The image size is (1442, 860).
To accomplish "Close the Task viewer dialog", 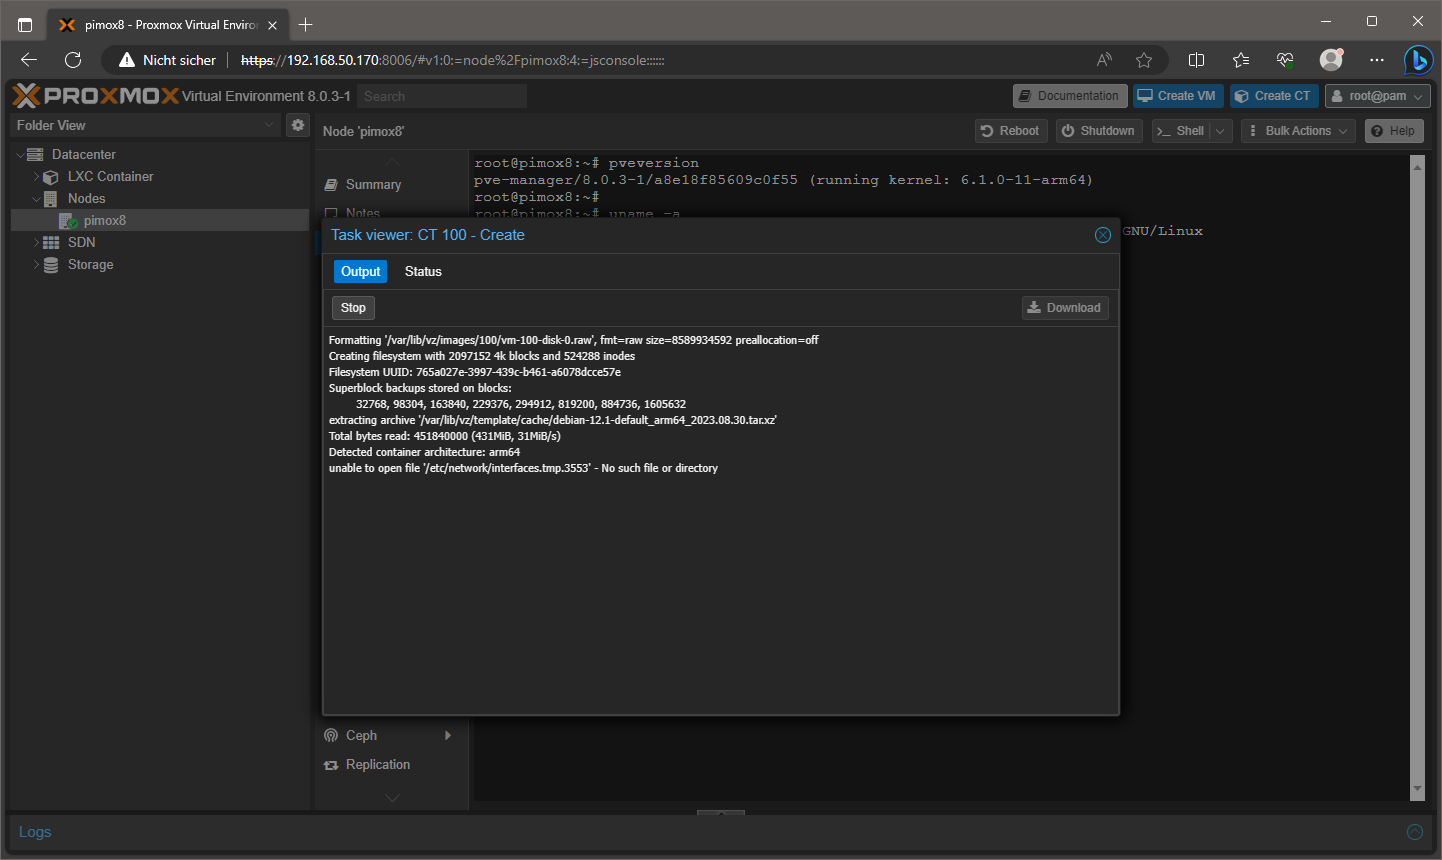I will (1103, 235).
